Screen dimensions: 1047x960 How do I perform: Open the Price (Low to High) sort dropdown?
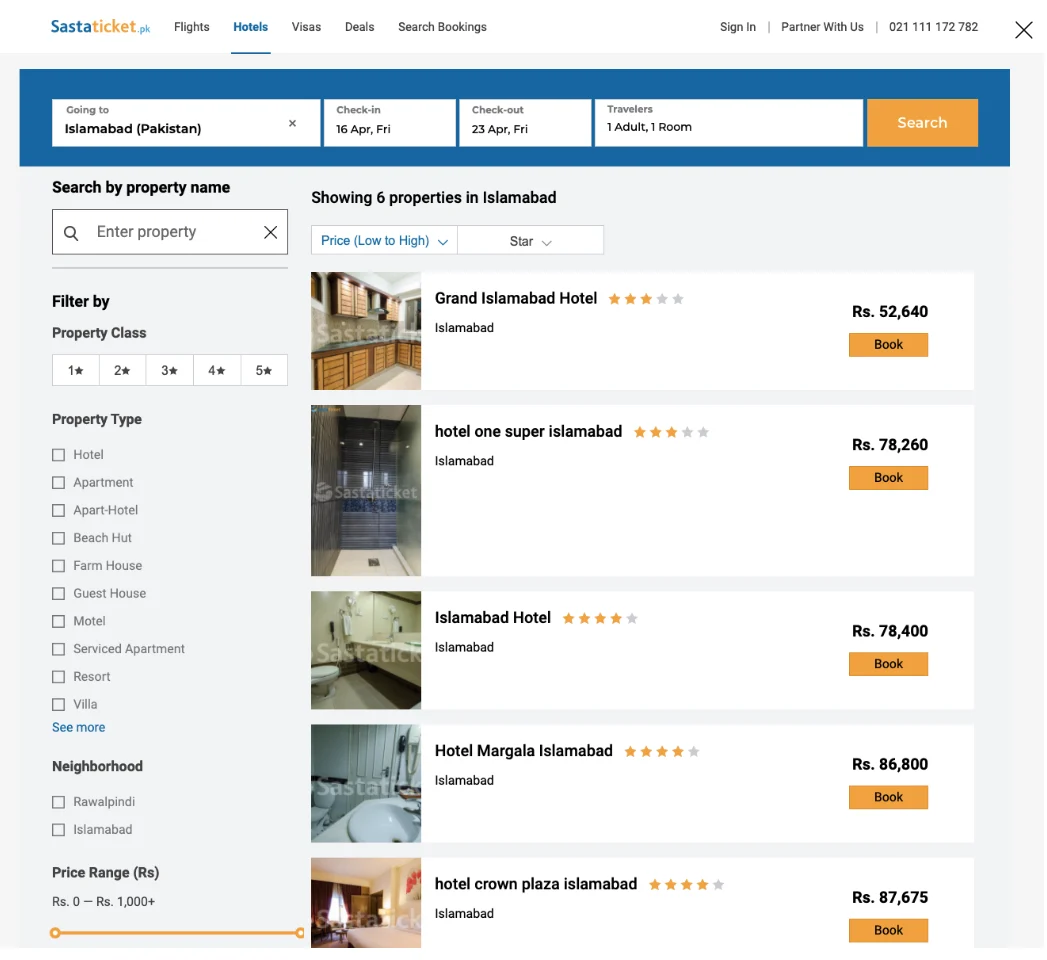coord(384,240)
